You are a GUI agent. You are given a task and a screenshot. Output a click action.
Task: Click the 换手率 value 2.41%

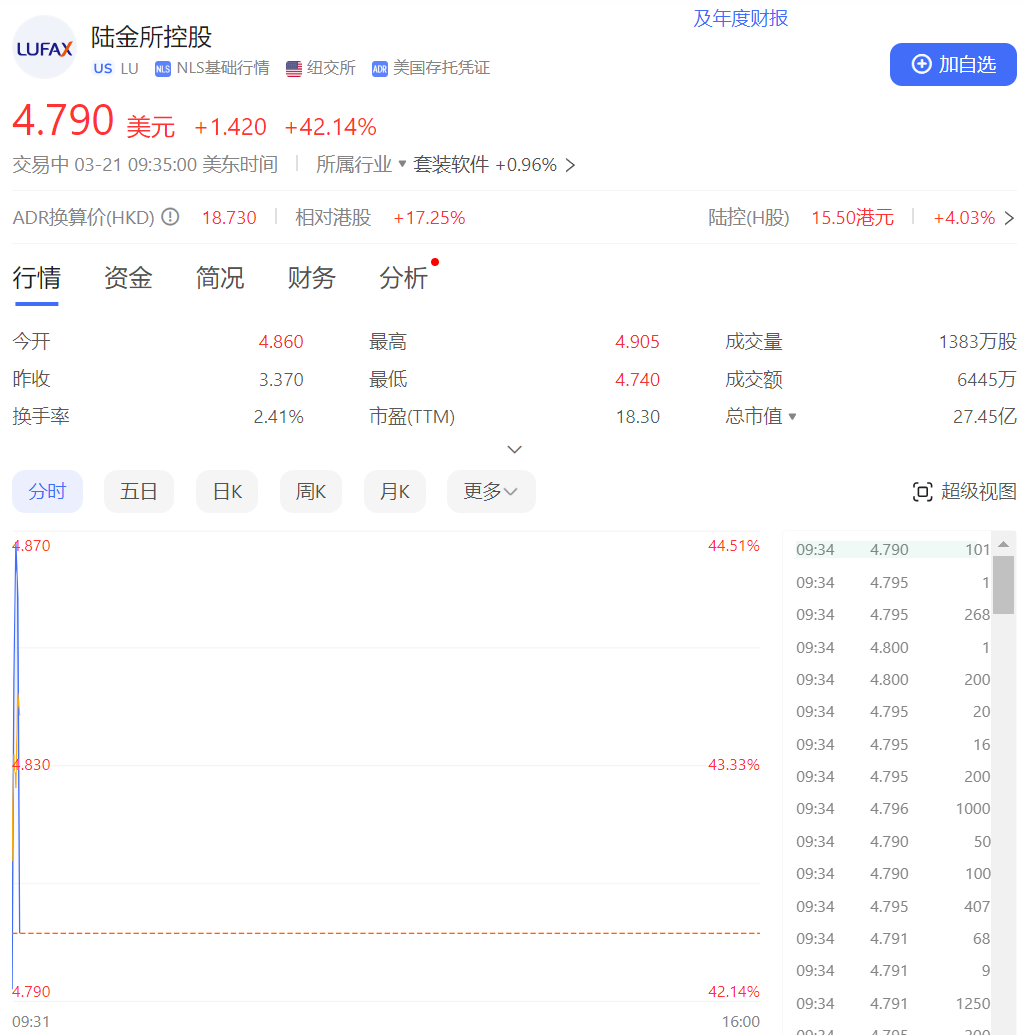pyautogui.click(x=279, y=417)
